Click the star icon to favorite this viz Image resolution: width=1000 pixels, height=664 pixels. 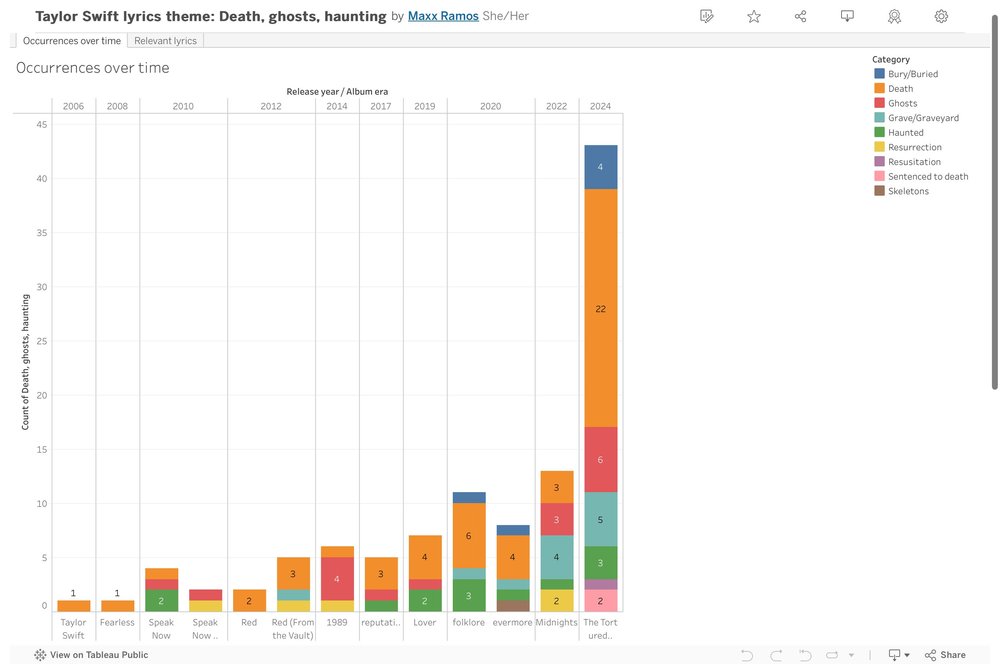[x=753, y=16]
